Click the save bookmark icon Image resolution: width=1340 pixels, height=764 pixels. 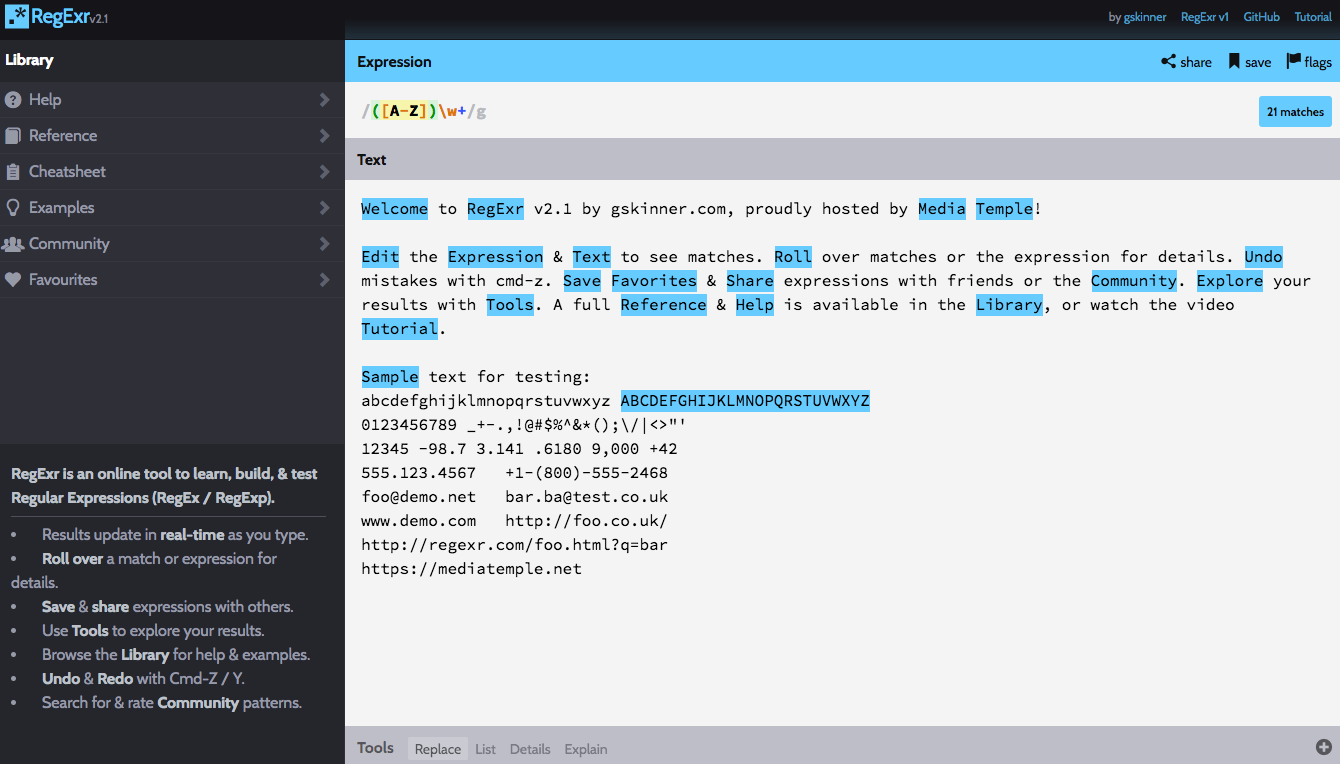[1235, 62]
